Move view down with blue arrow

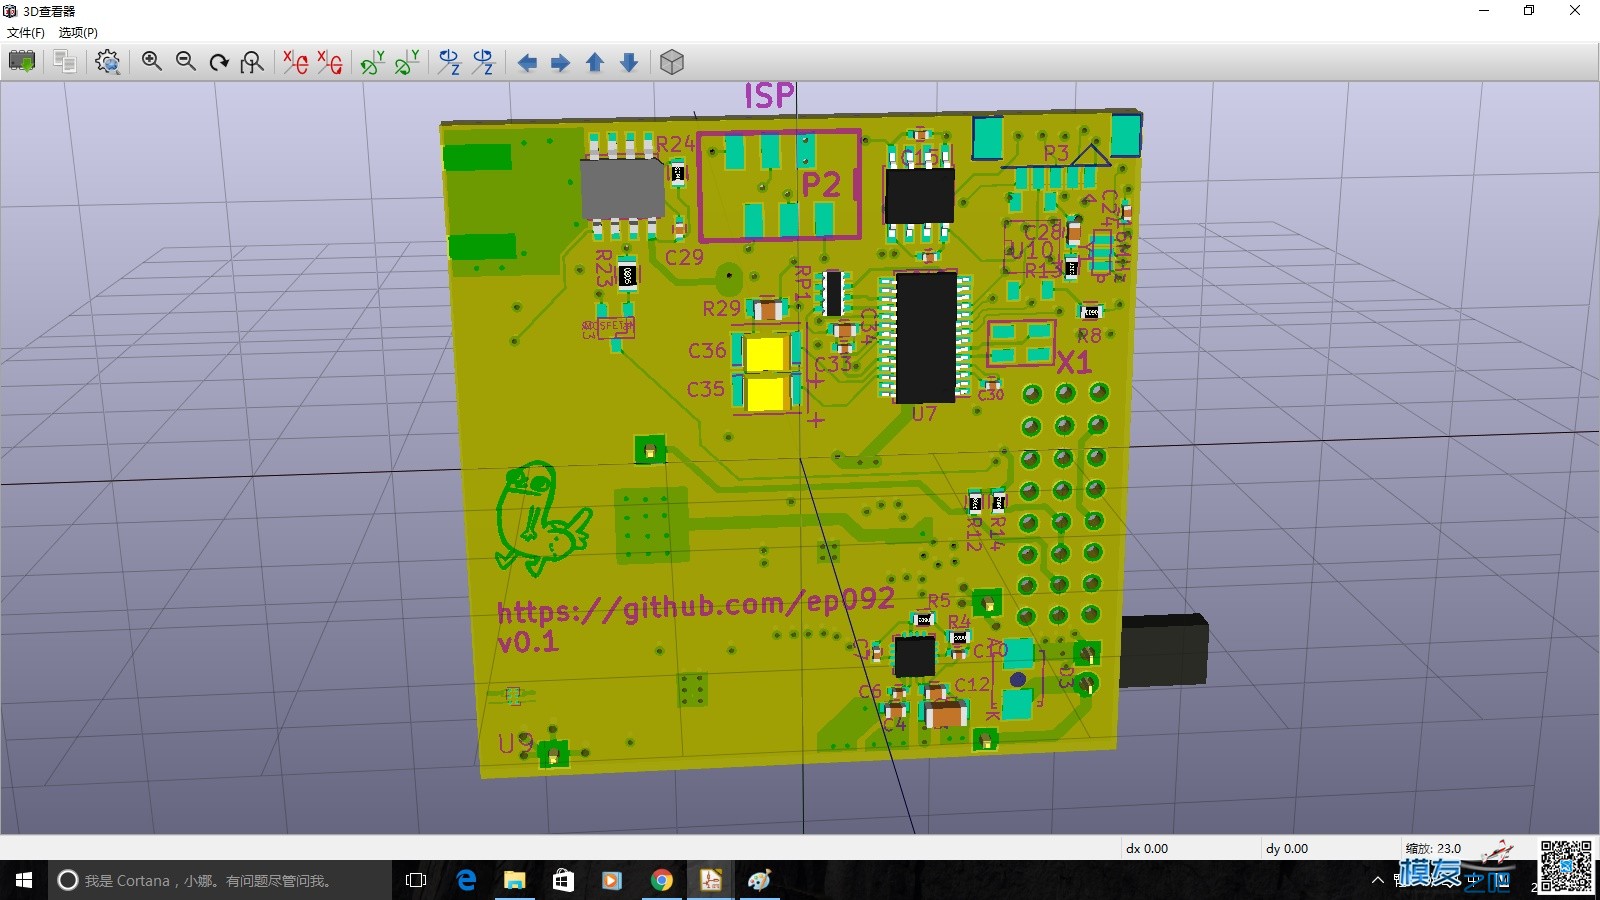click(x=629, y=63)
